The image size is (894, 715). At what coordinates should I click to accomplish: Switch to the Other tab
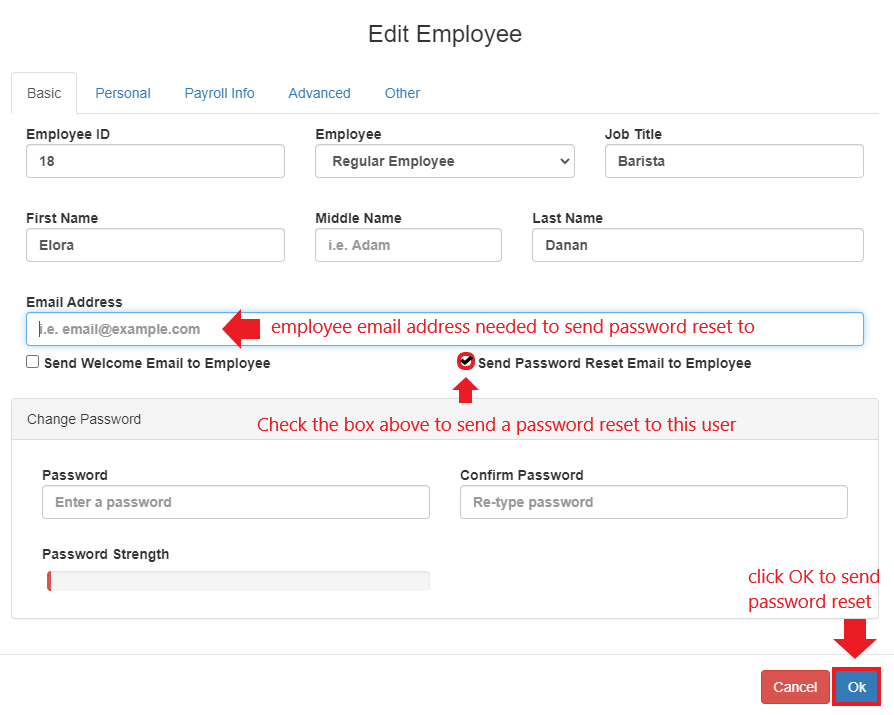402,93
